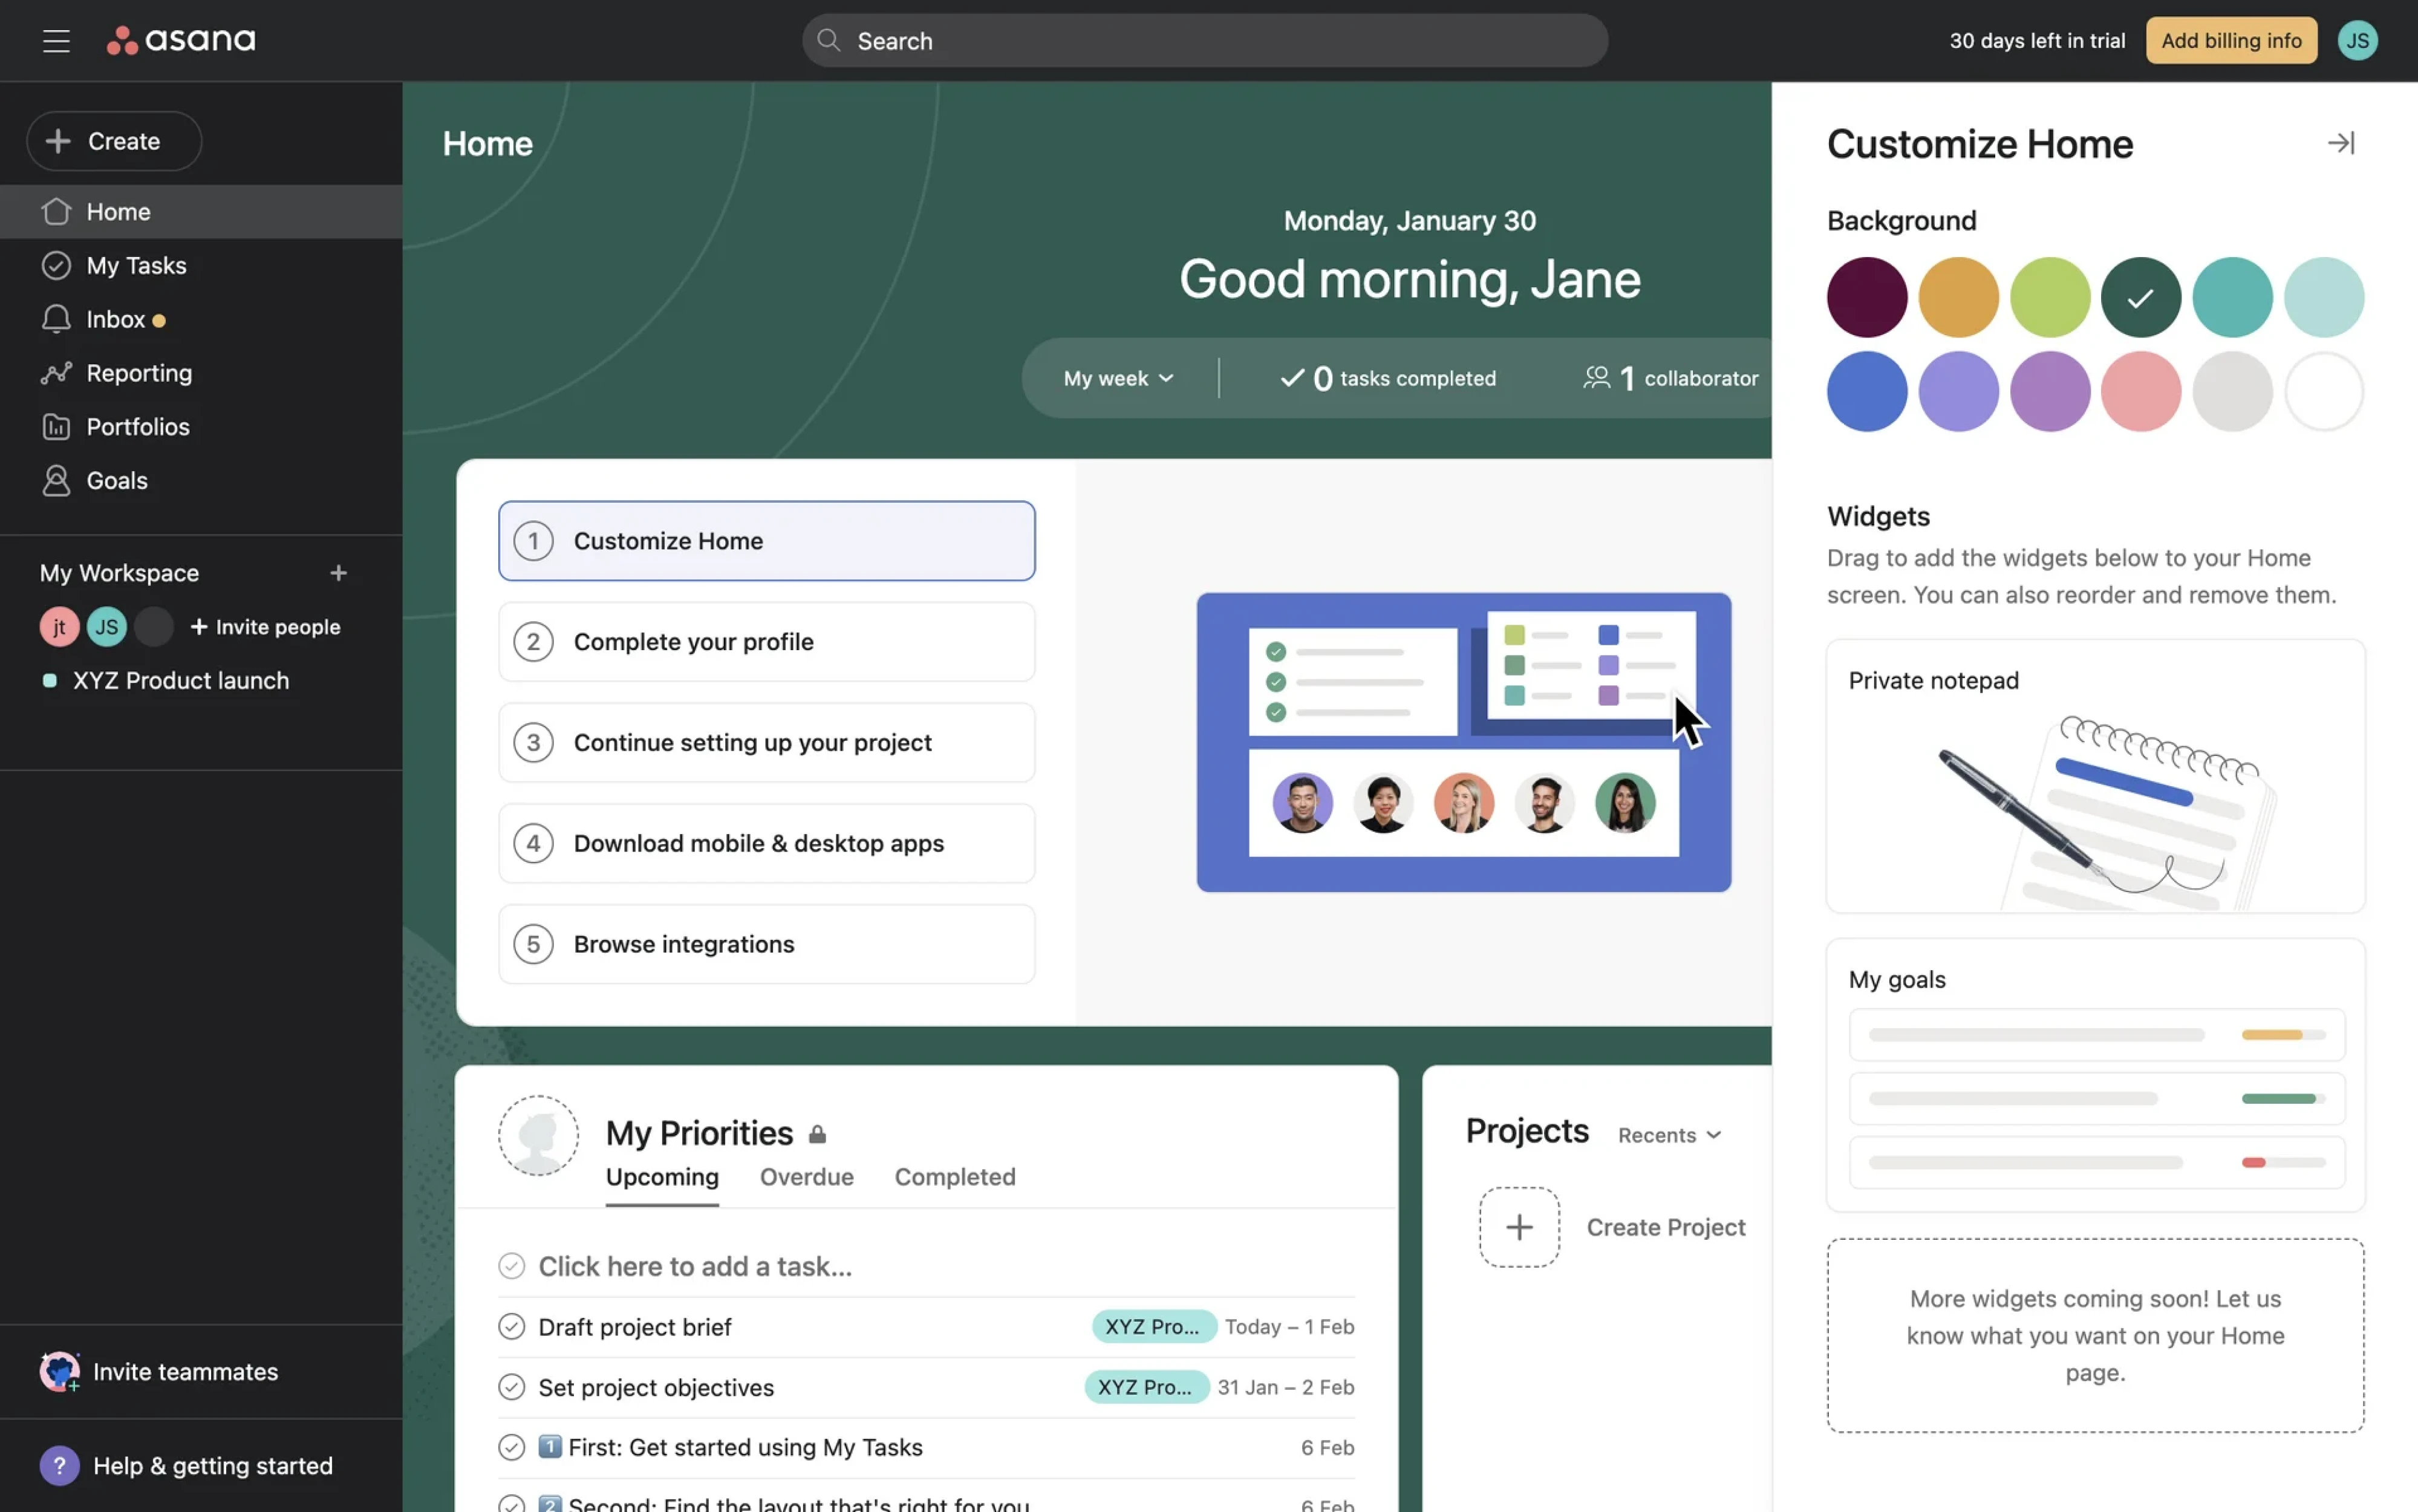Click the Reporting chart icon

56,373
